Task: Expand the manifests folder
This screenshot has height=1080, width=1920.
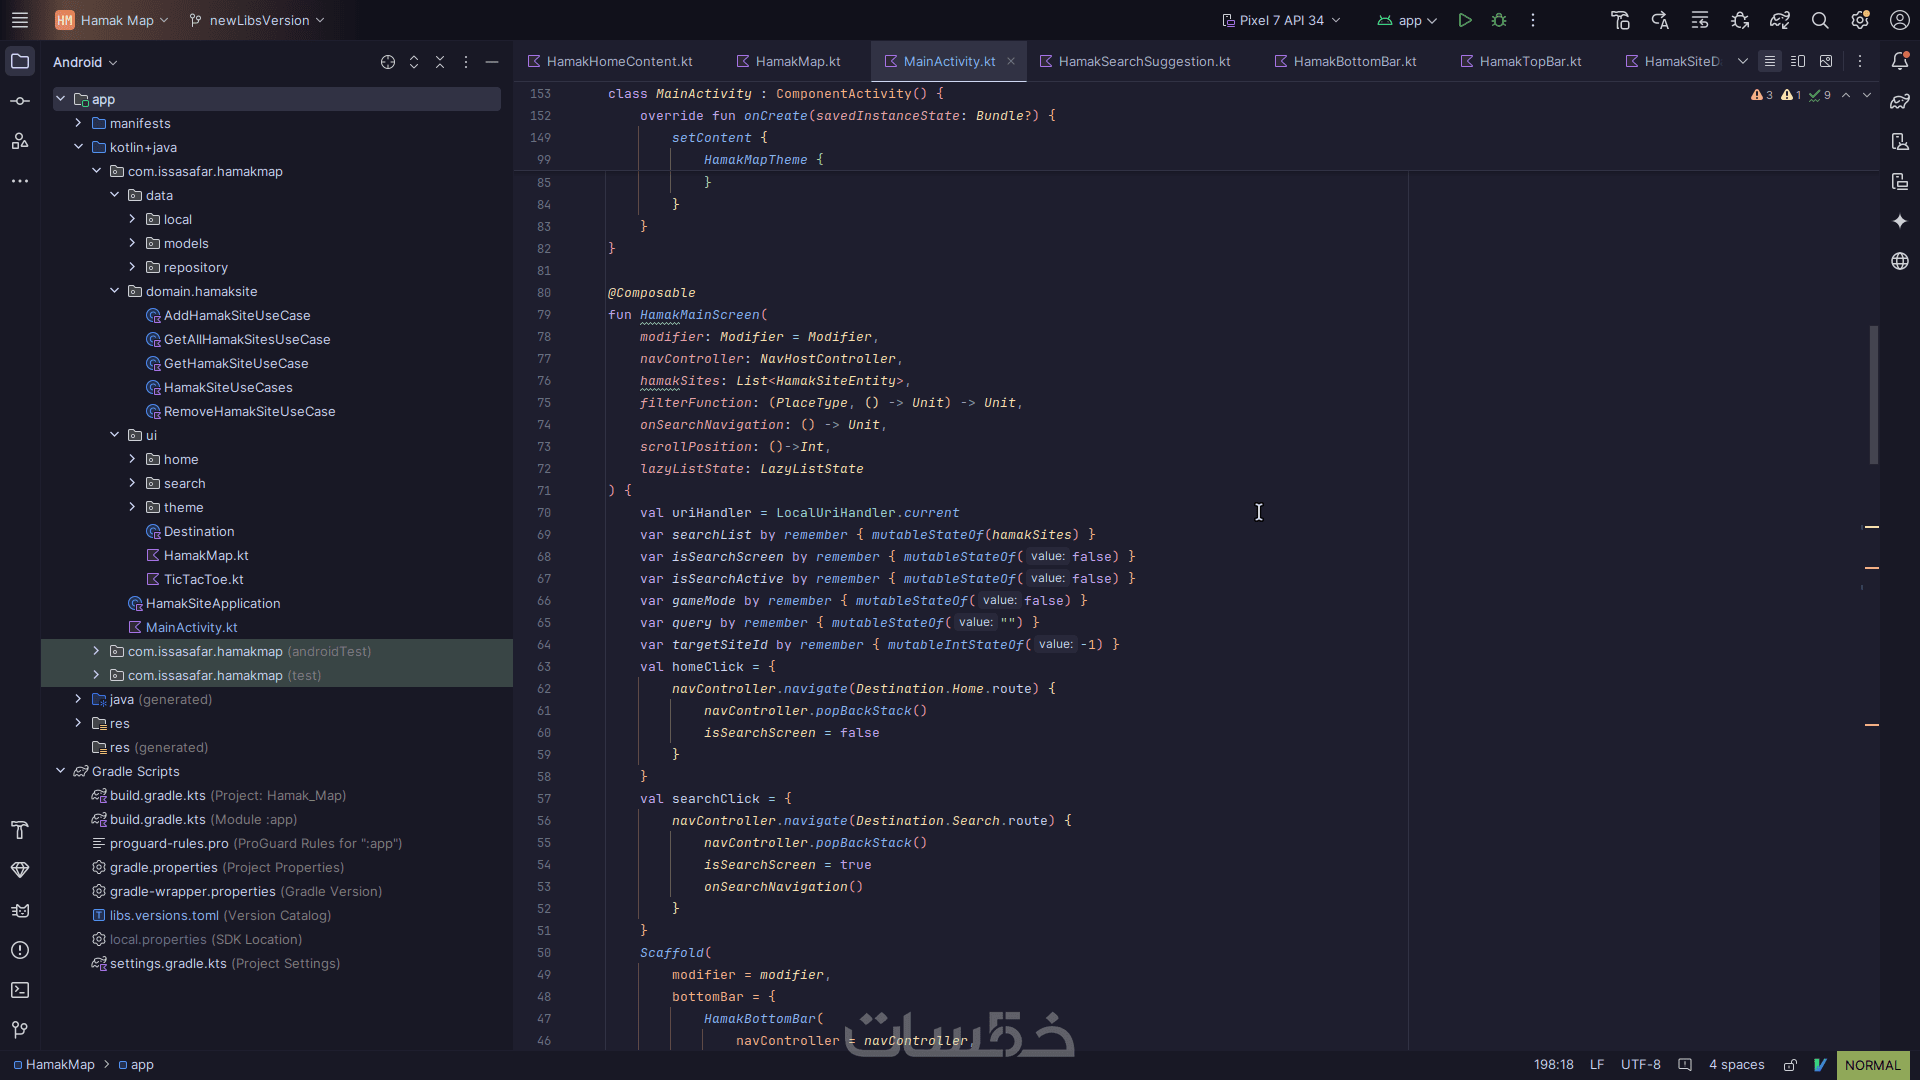Action: pyautogui.click(x=78, y=123)
